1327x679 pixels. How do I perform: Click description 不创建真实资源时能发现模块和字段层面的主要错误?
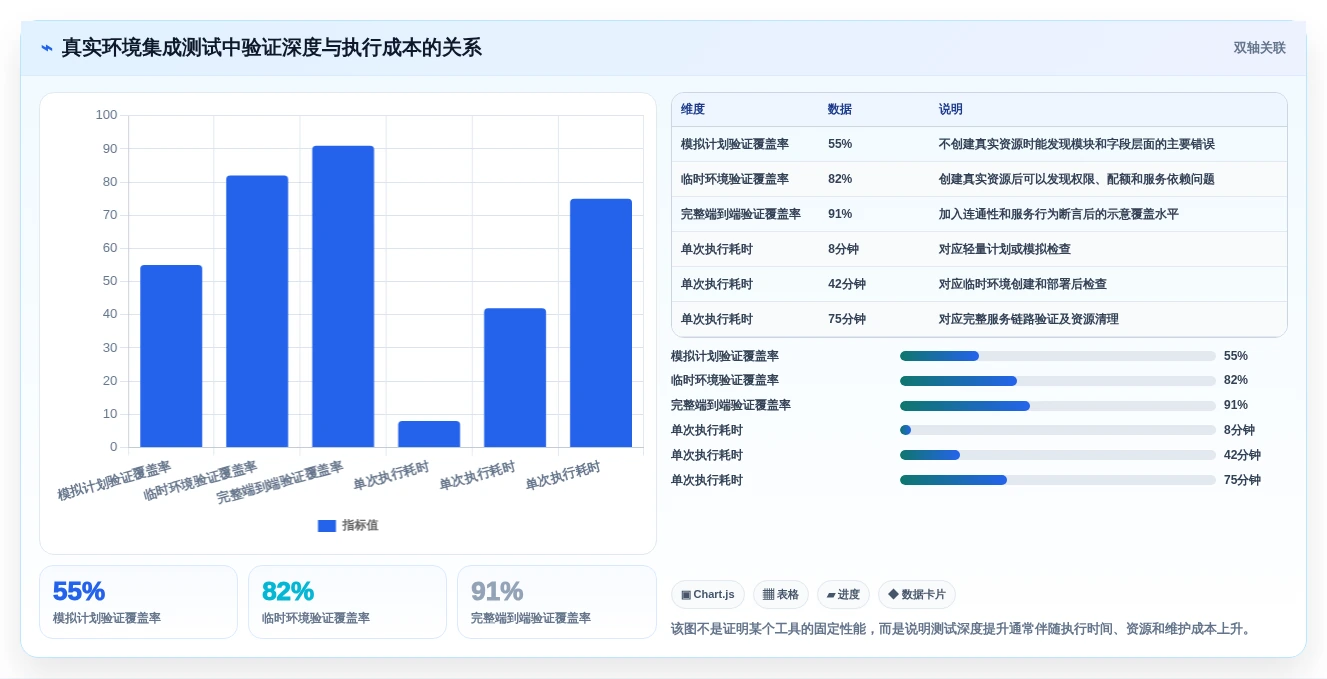click(x=1077, y=144)
